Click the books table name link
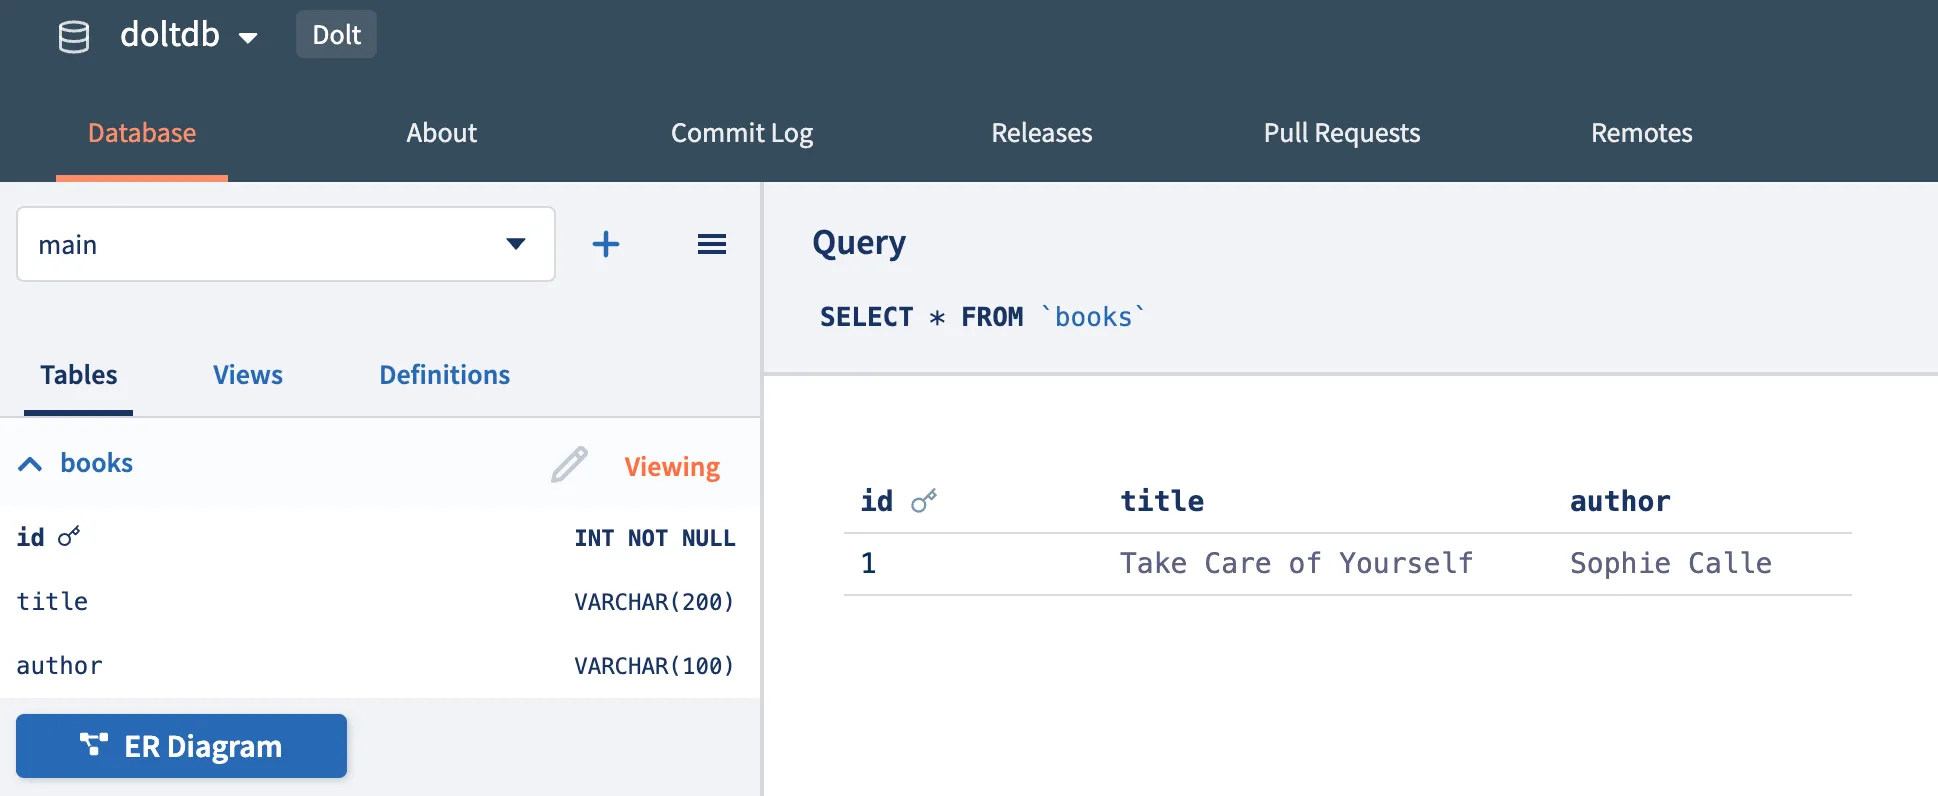The width and height of the screenshot is (1938, 796). 96,463
